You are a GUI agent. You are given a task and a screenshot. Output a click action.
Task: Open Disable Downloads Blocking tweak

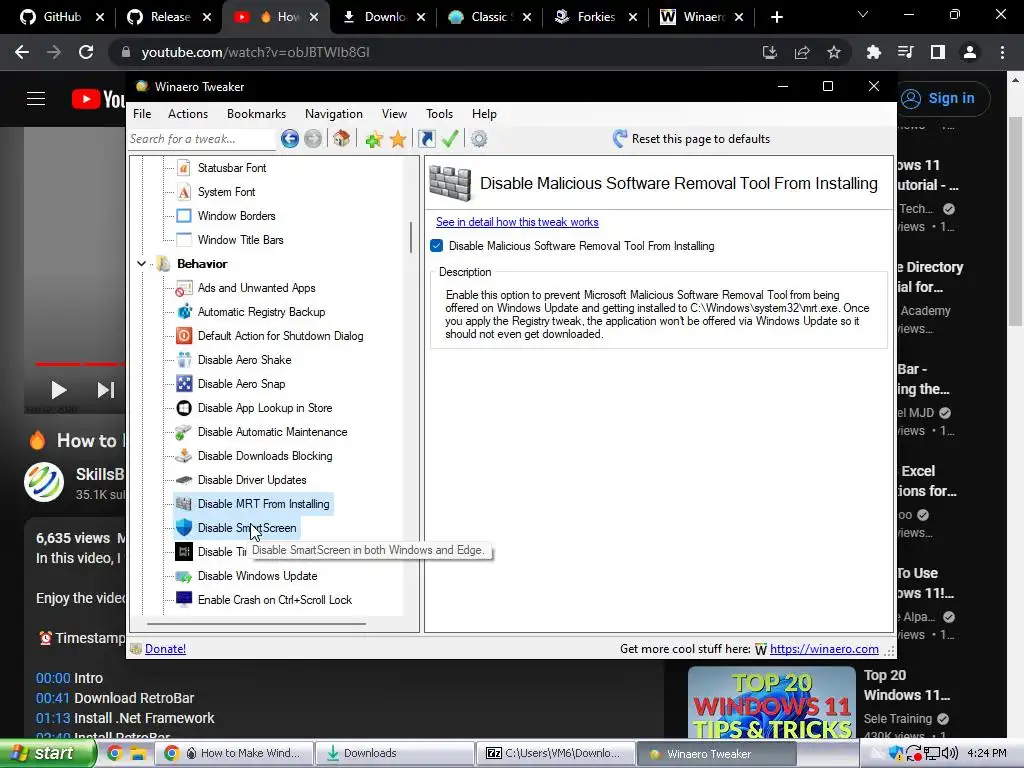tap(264, 456)
